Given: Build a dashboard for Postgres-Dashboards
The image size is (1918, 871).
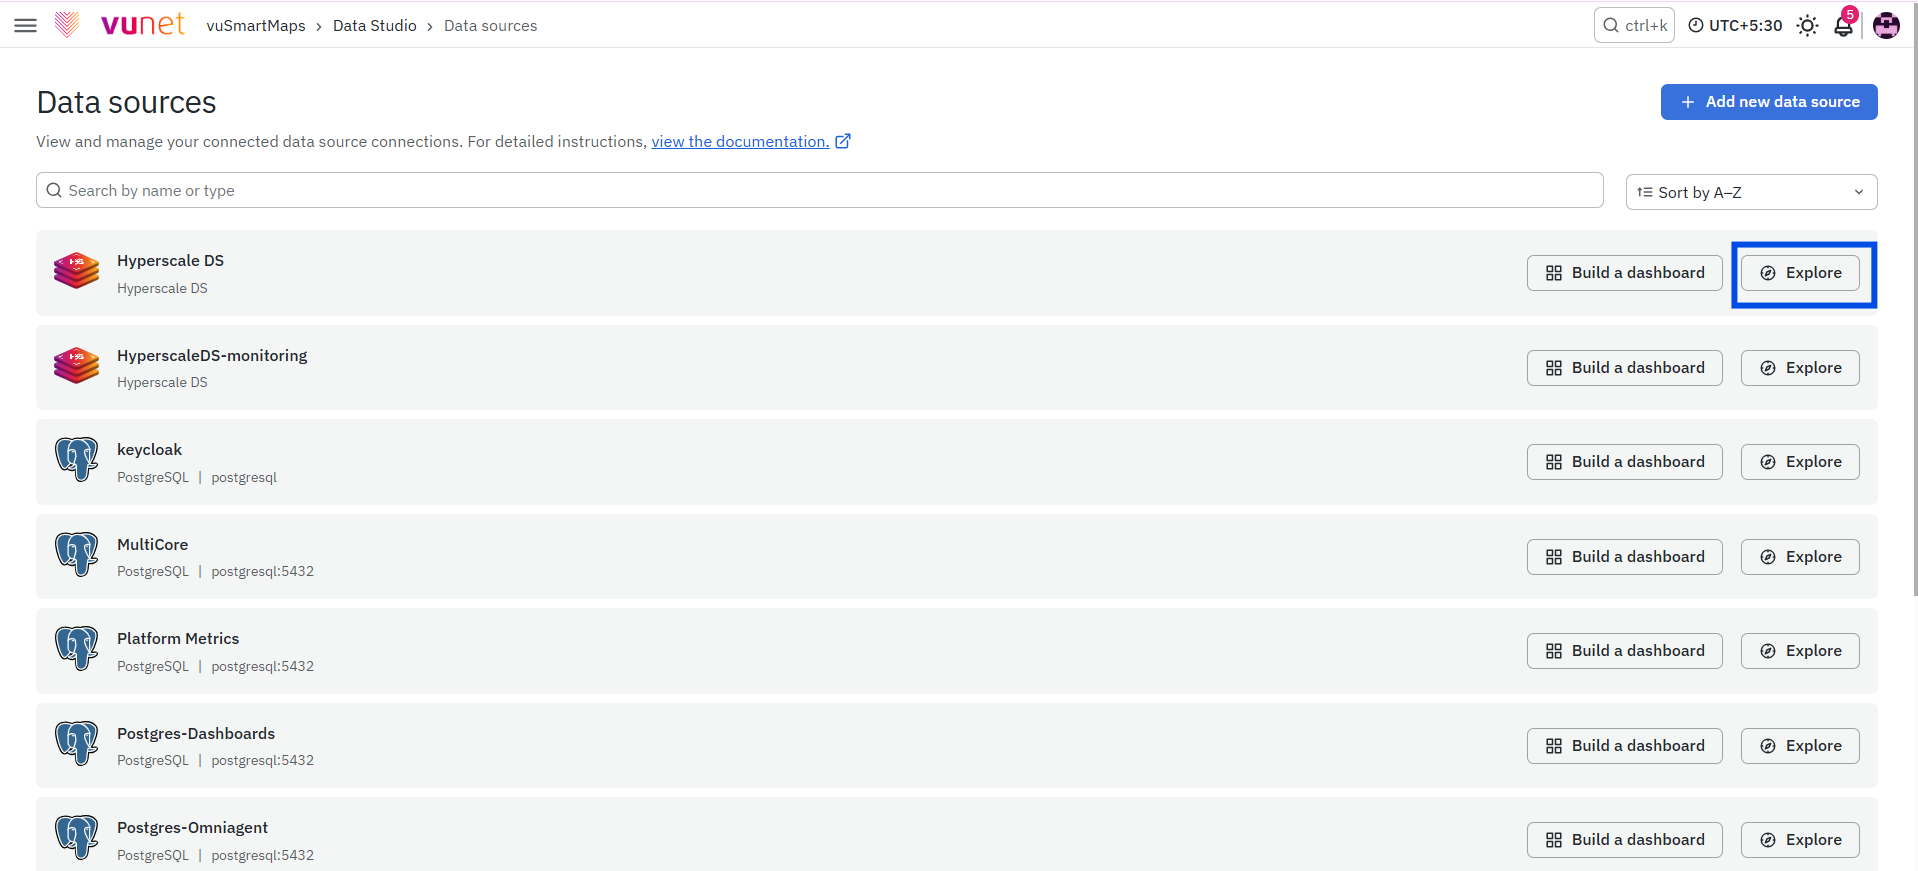Looking at the screenshot, I should click(1624, 746).
